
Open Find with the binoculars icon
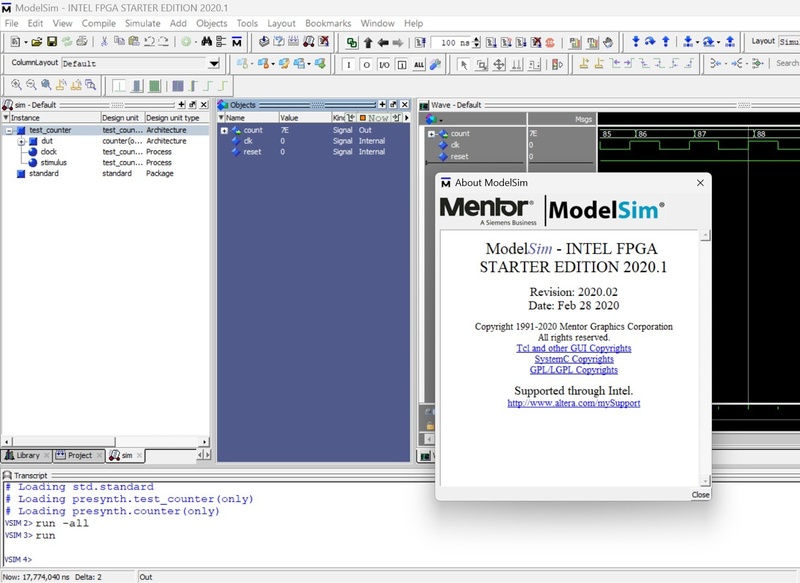coord(207,42)
